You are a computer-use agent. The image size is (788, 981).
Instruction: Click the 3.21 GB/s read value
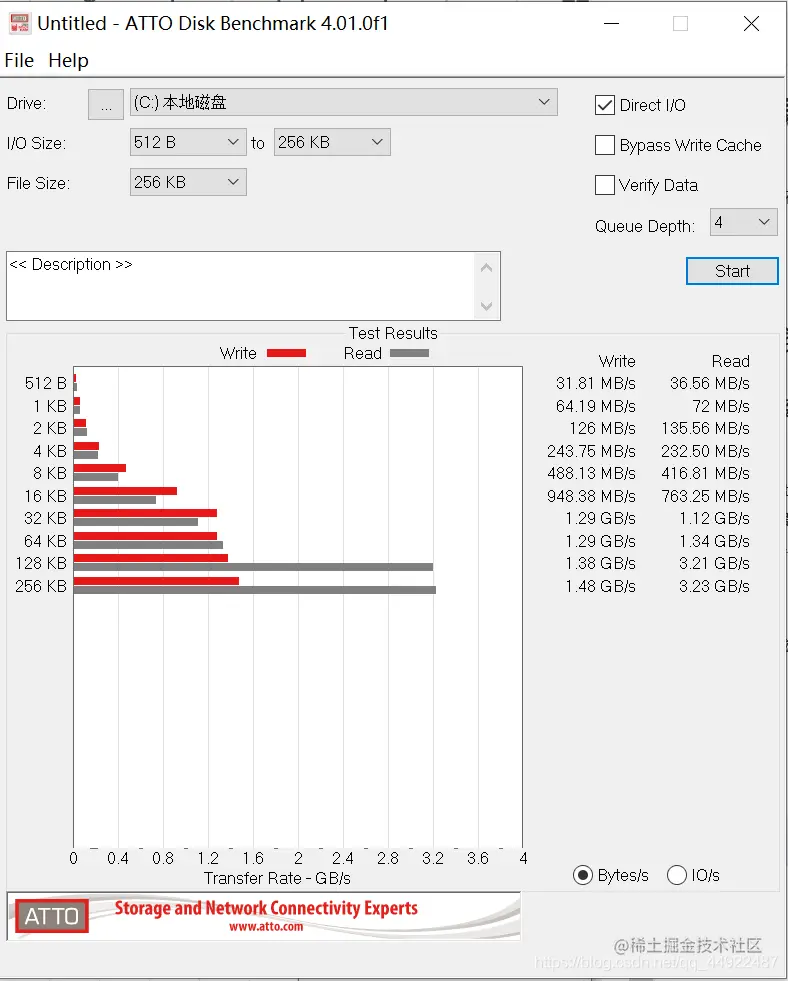pyautogui.click(x=714, y=564)
